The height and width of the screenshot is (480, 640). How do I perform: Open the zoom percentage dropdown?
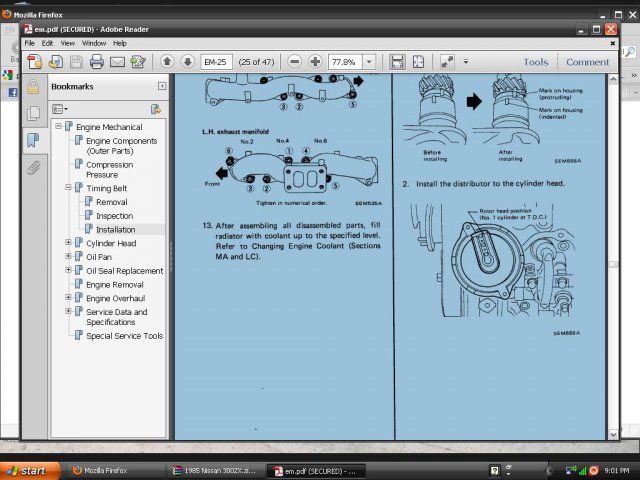pyautogui.click(x=369, y=62)
